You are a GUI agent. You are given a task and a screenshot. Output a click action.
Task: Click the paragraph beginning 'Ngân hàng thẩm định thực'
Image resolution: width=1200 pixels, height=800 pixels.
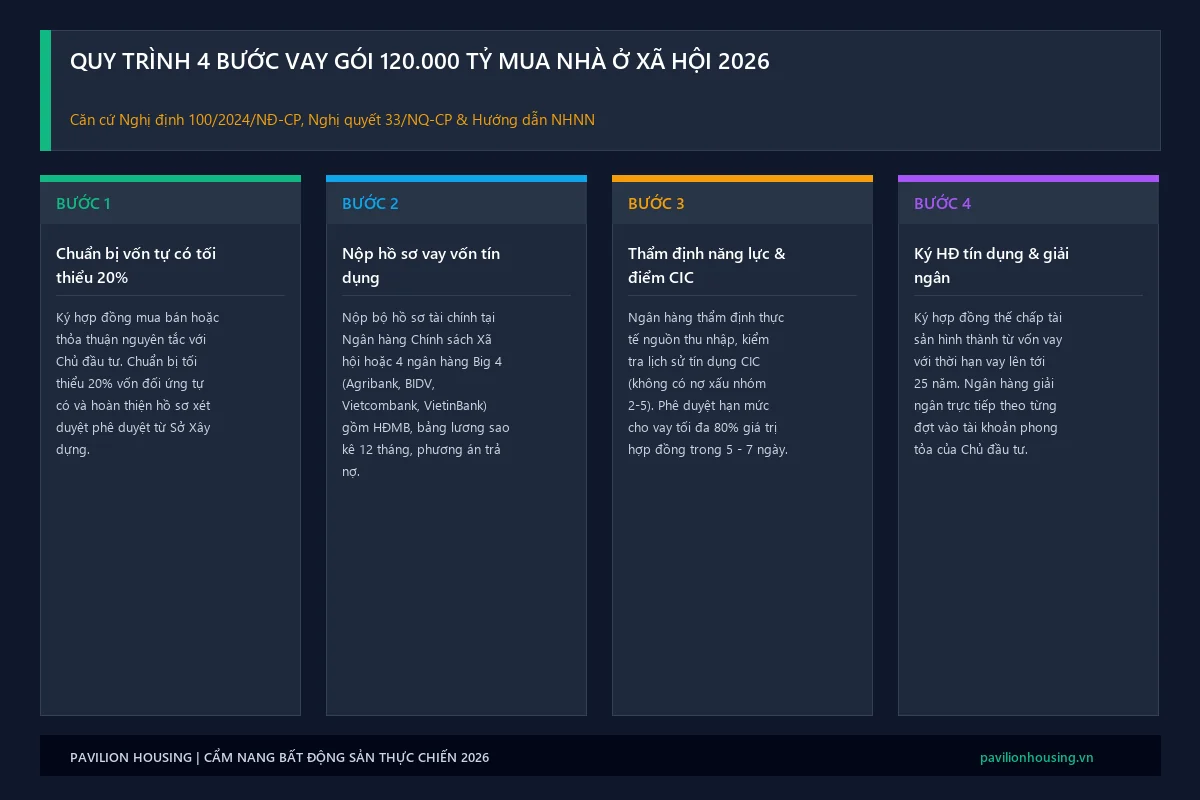coord(708,383)
